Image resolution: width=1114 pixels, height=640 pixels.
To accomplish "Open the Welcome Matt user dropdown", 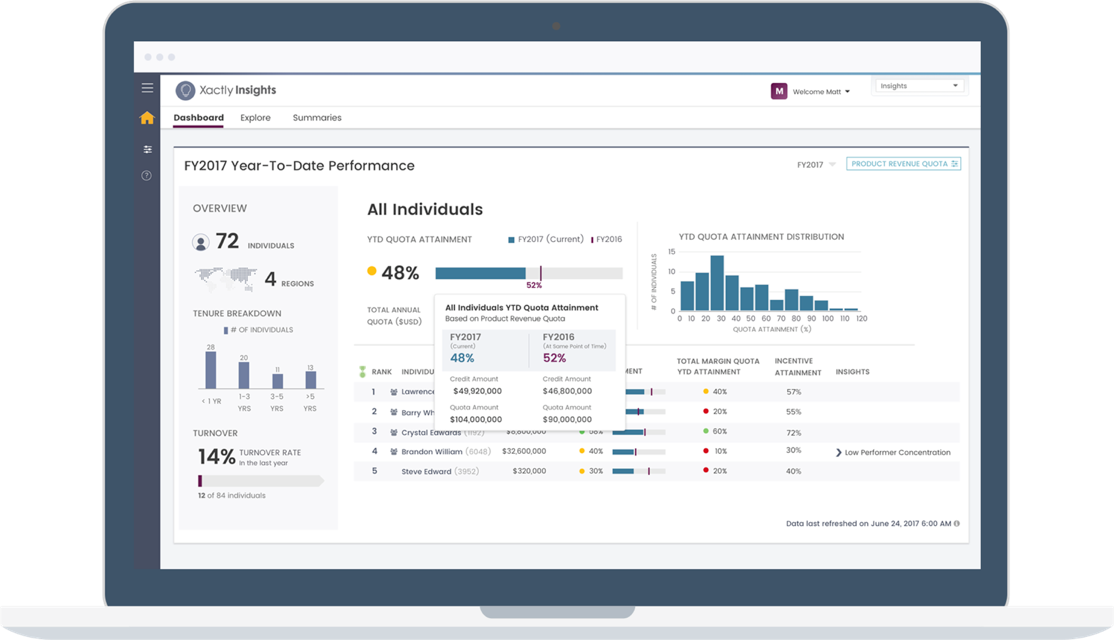I will tap(821, 92).
